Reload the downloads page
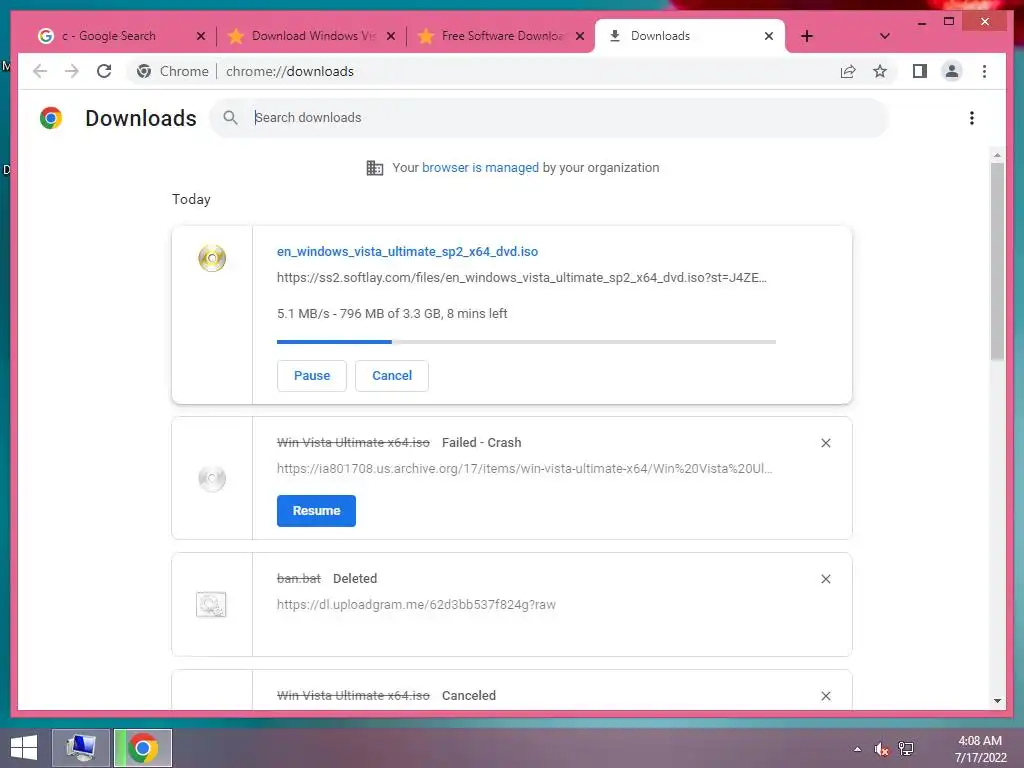 click(x=104, y=71)
